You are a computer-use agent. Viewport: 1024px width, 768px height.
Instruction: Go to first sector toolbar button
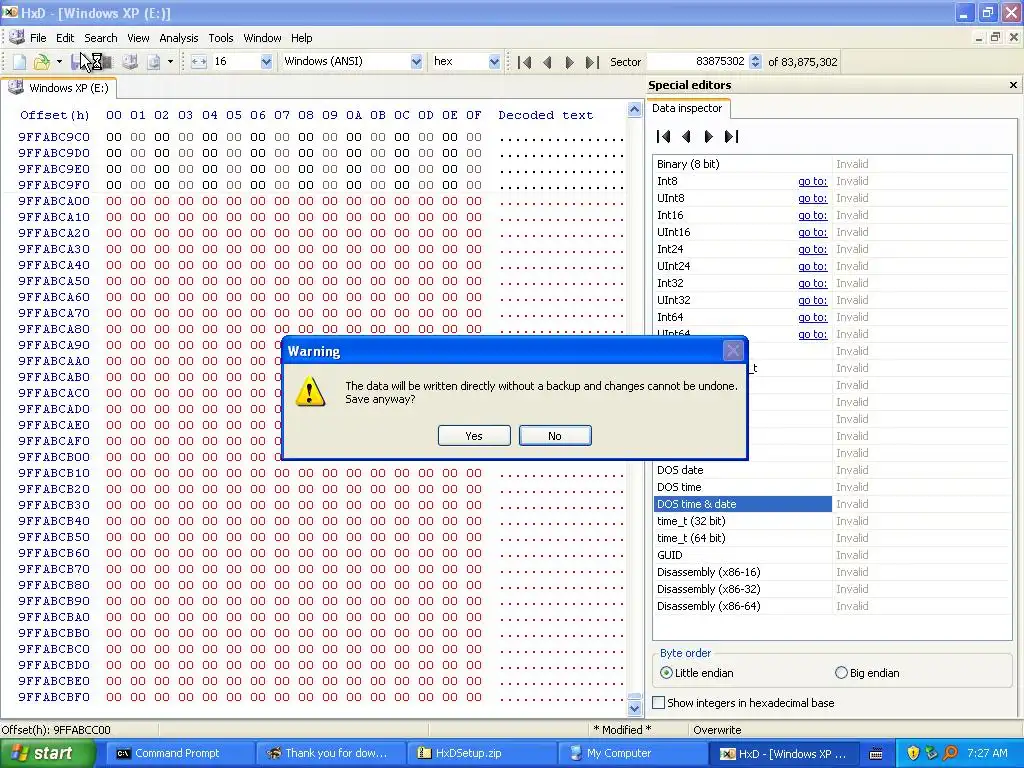click(x=524, y=62)
